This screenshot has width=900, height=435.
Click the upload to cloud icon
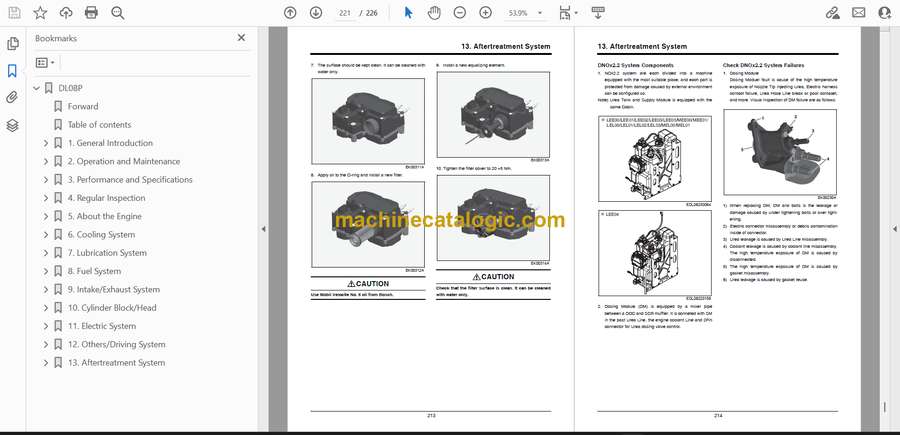coord(66,13)
